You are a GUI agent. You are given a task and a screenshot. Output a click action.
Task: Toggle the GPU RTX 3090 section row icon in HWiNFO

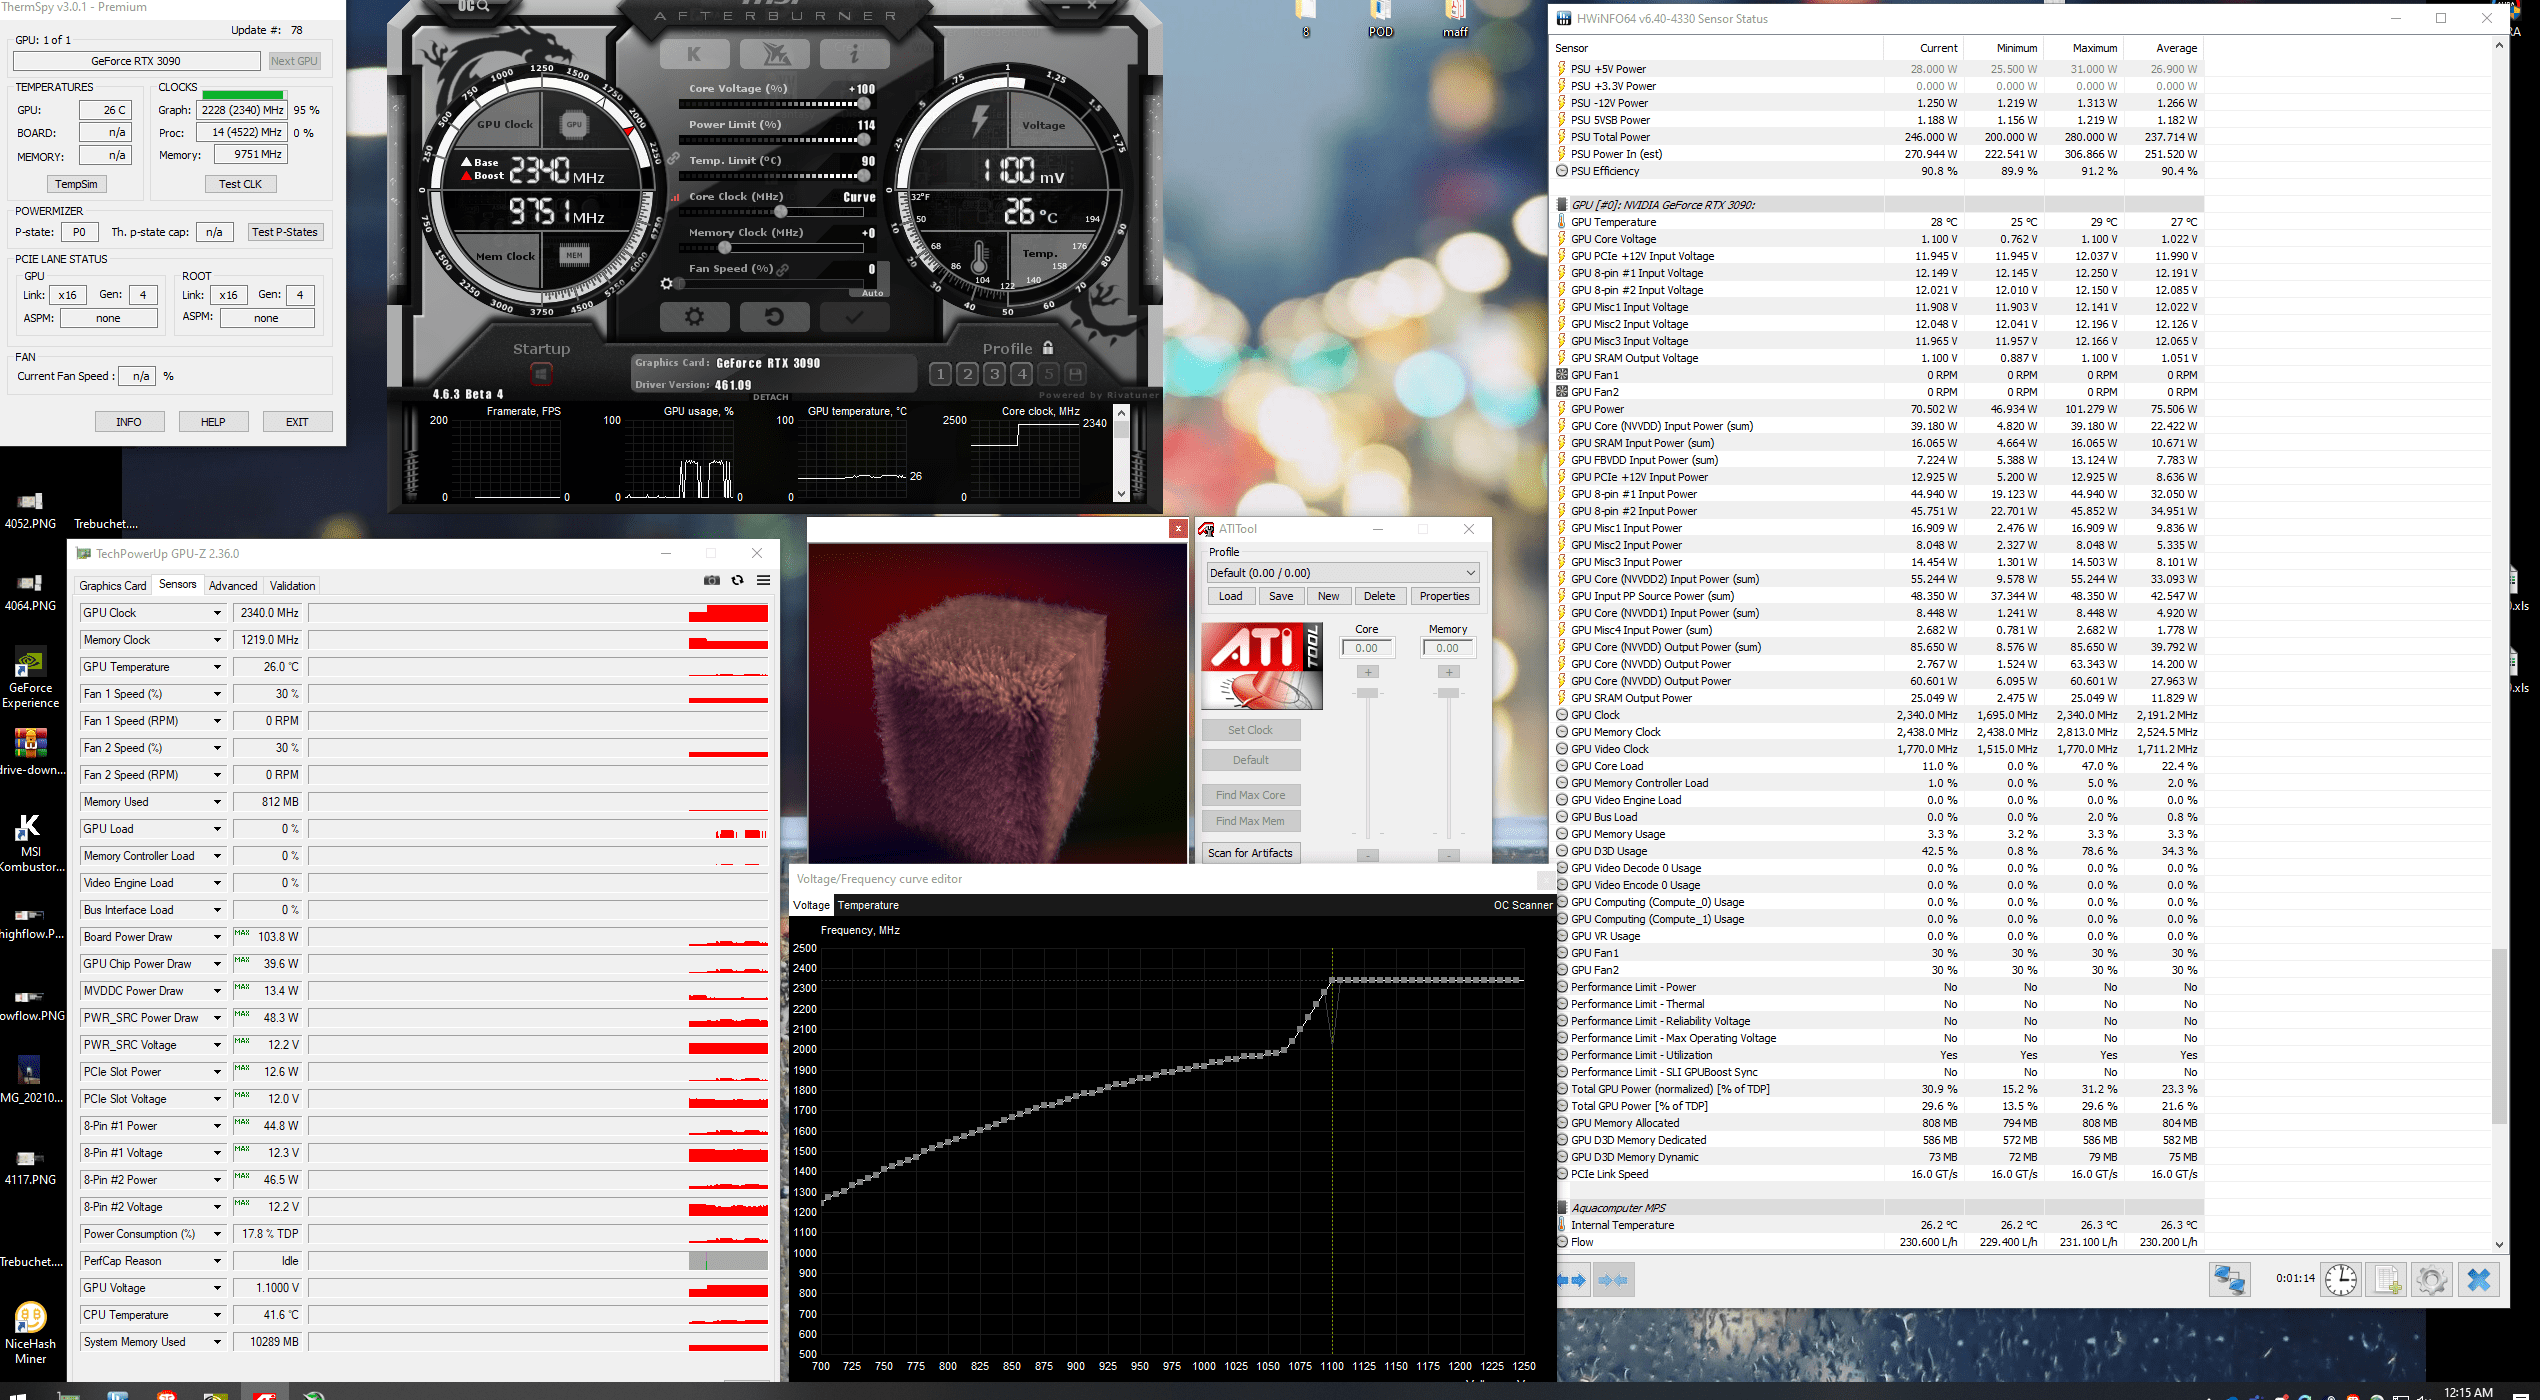pos(1562,205)
